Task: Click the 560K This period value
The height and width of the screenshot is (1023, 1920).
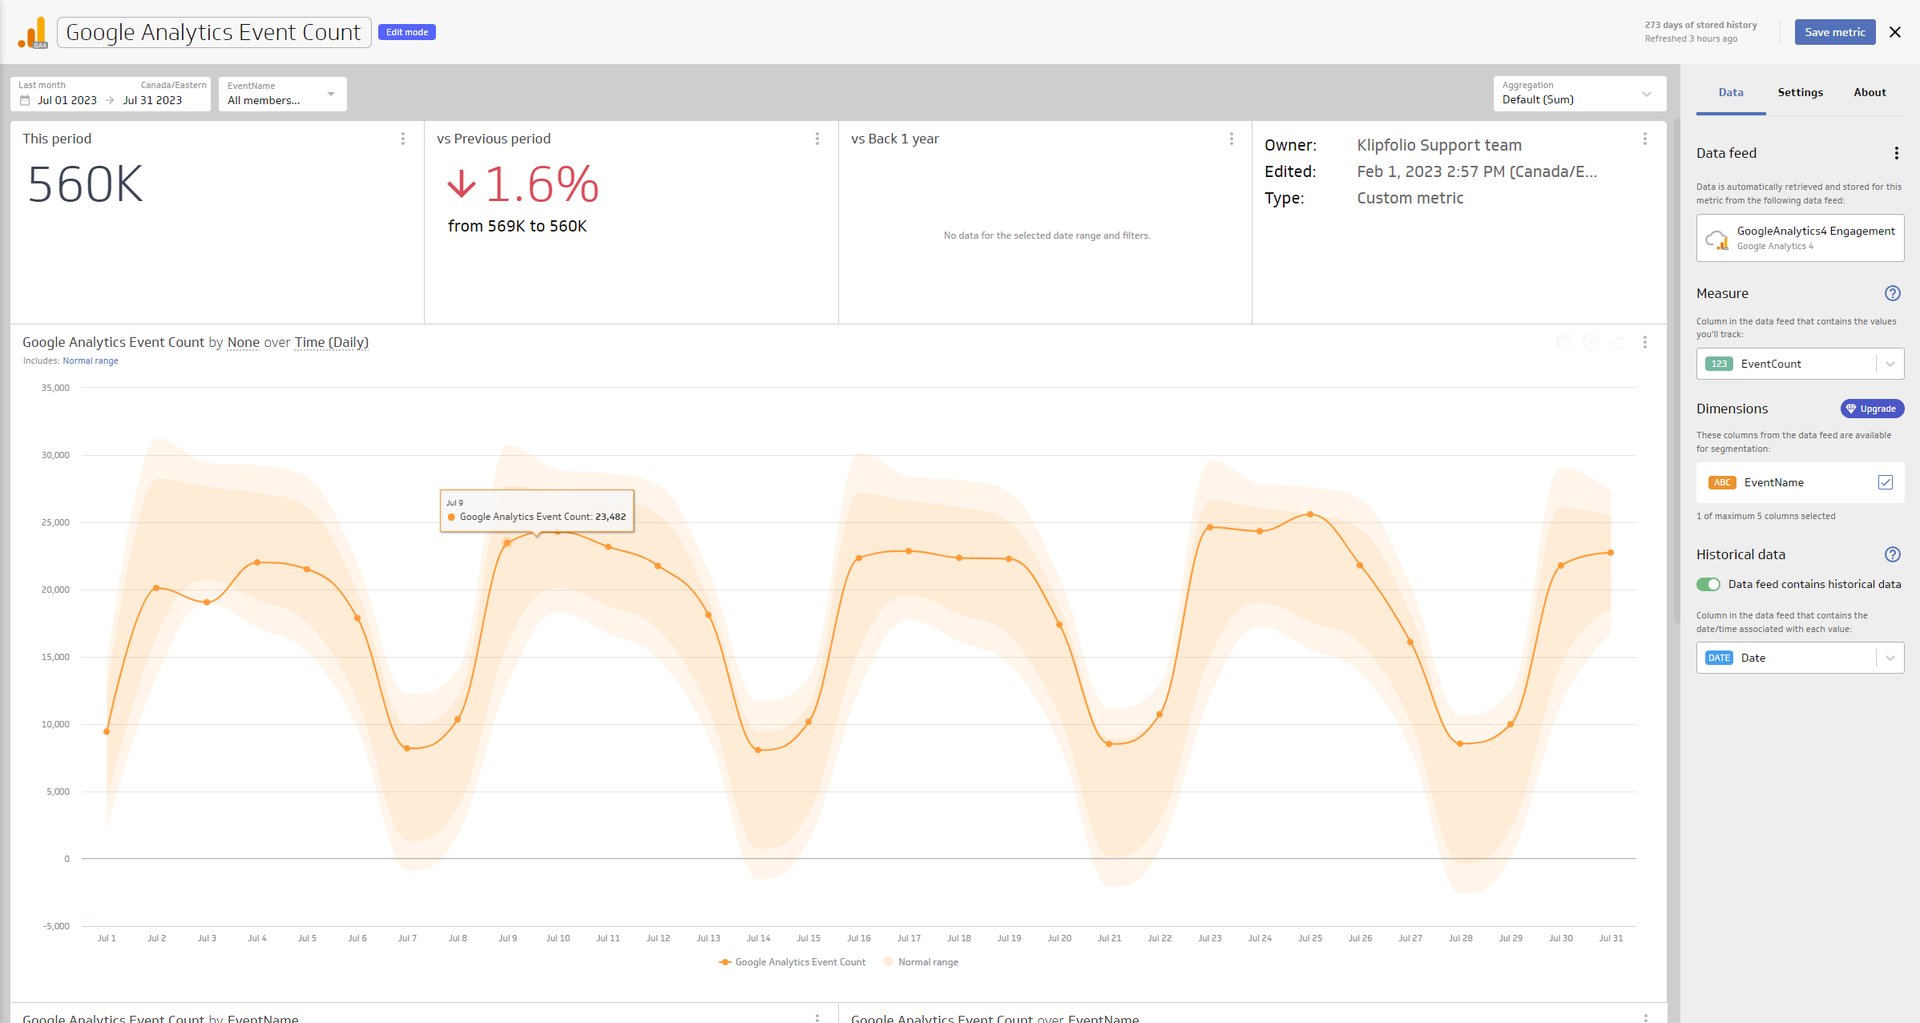Action: (x=86, y=185)
